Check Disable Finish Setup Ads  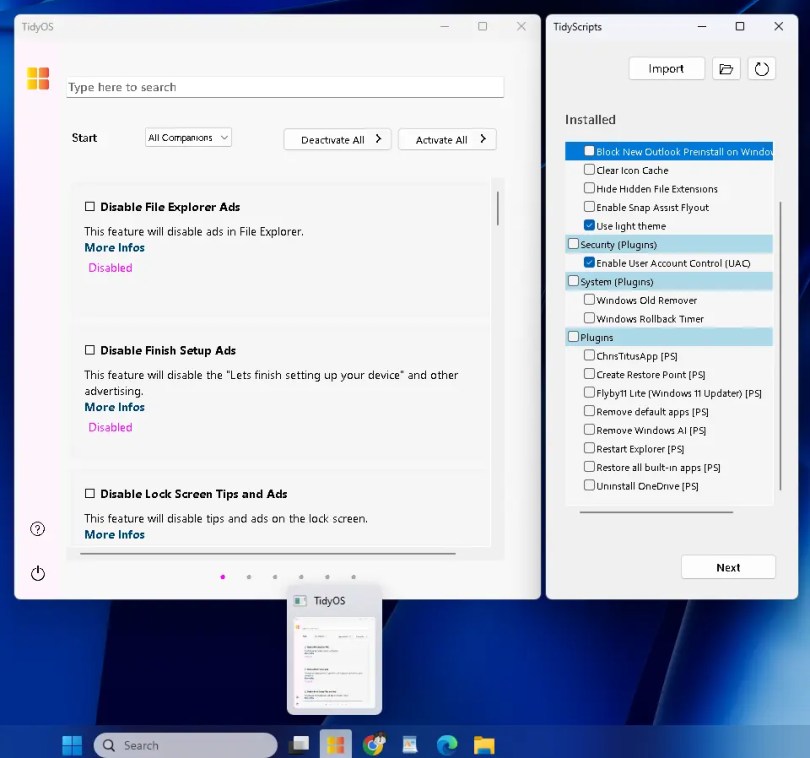(90, 350)
